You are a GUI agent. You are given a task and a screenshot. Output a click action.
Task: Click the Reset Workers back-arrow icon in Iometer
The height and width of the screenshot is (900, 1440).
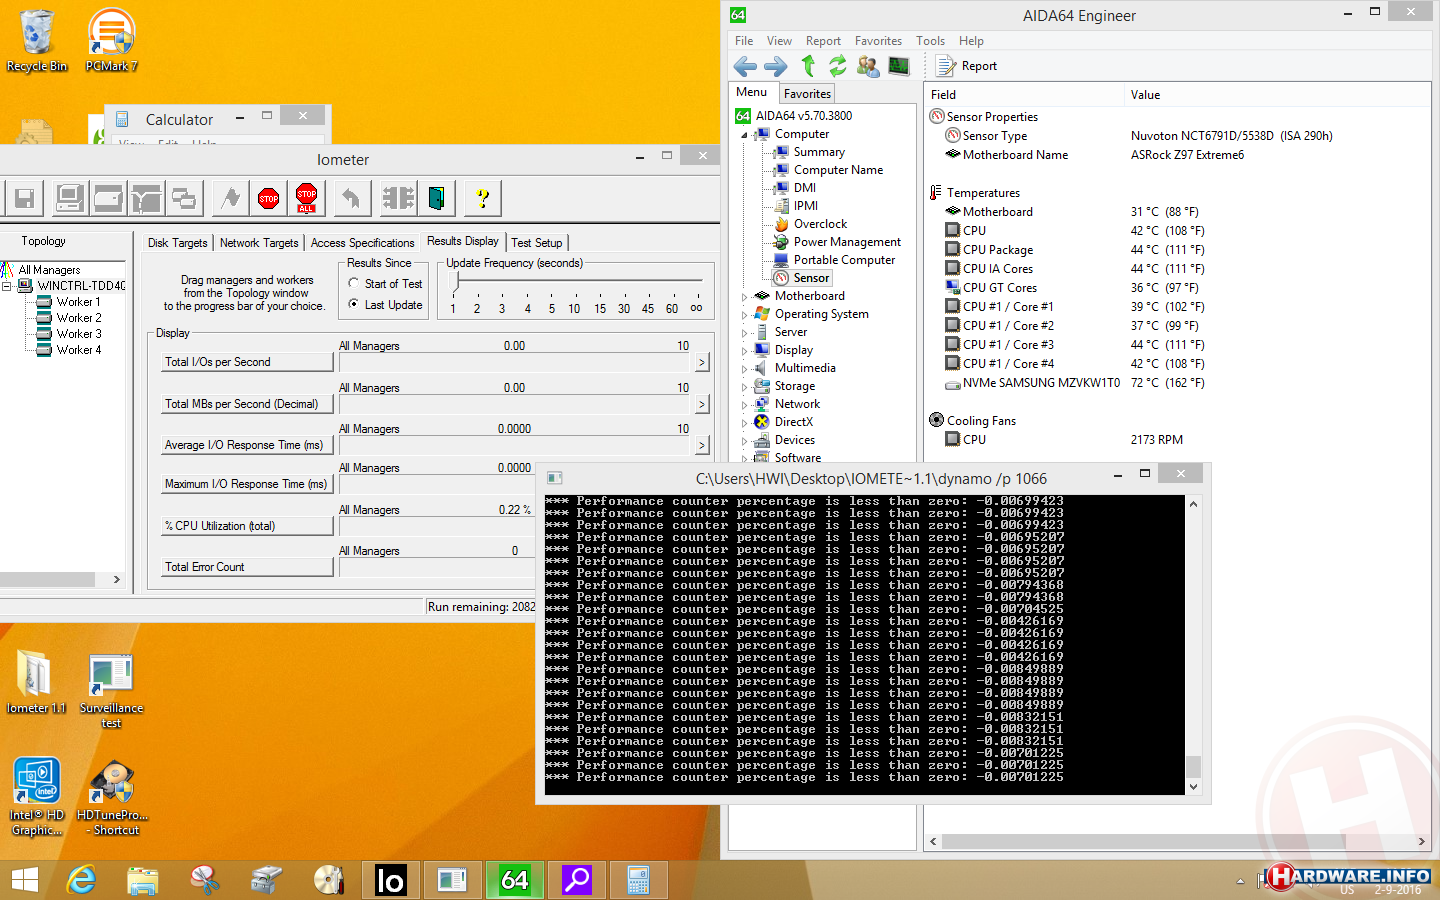click(351, 198)
